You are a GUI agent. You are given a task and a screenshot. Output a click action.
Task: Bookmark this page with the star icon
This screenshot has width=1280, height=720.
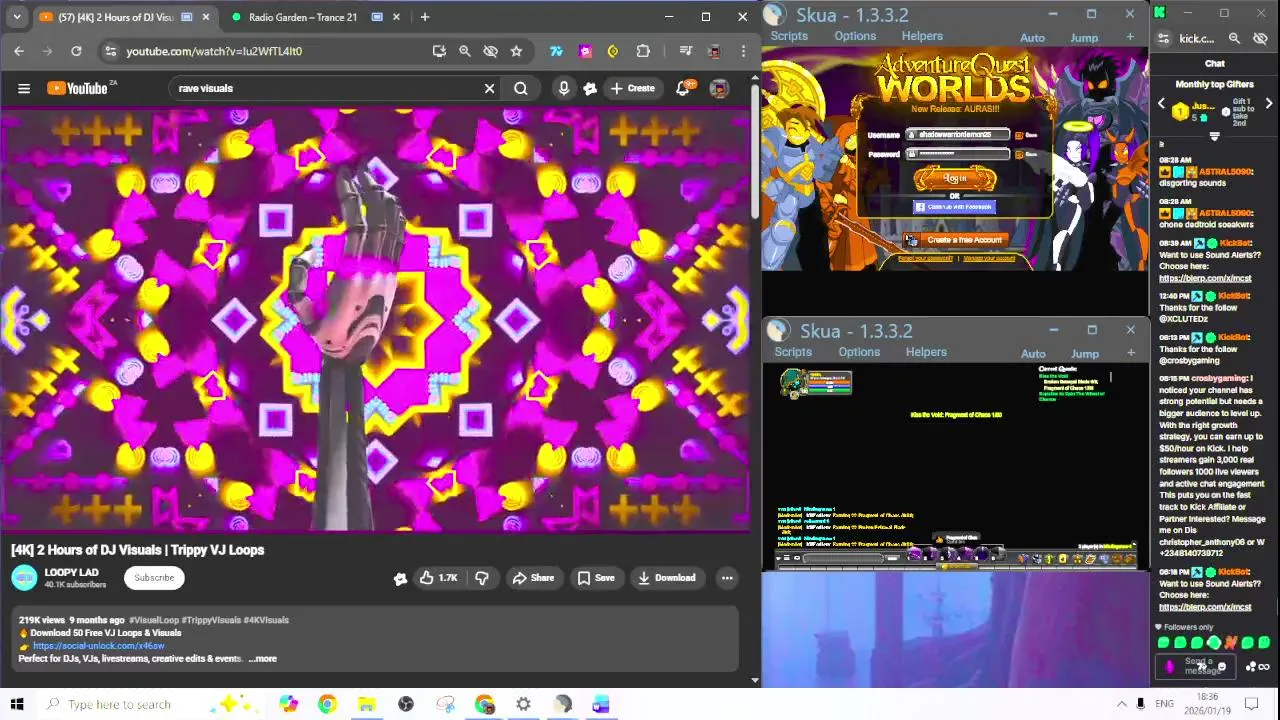516,51
